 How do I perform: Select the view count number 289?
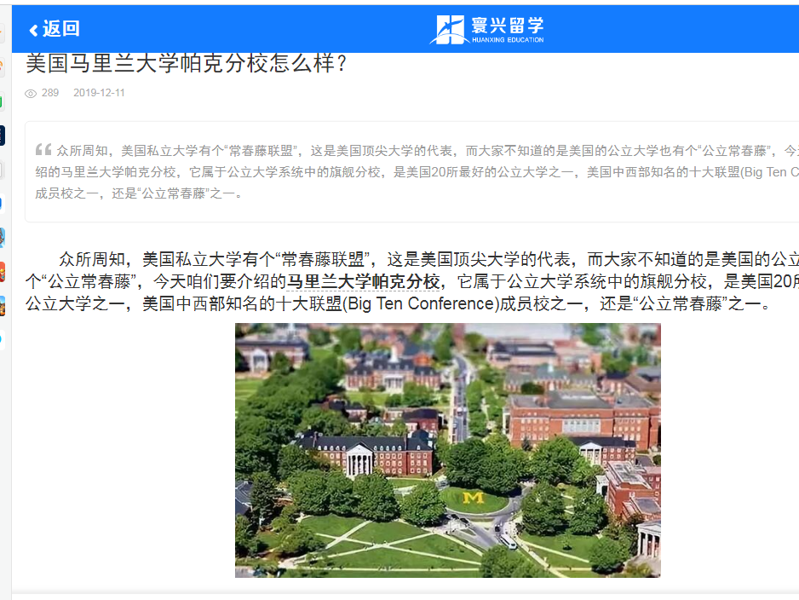[x=50, y=93]
